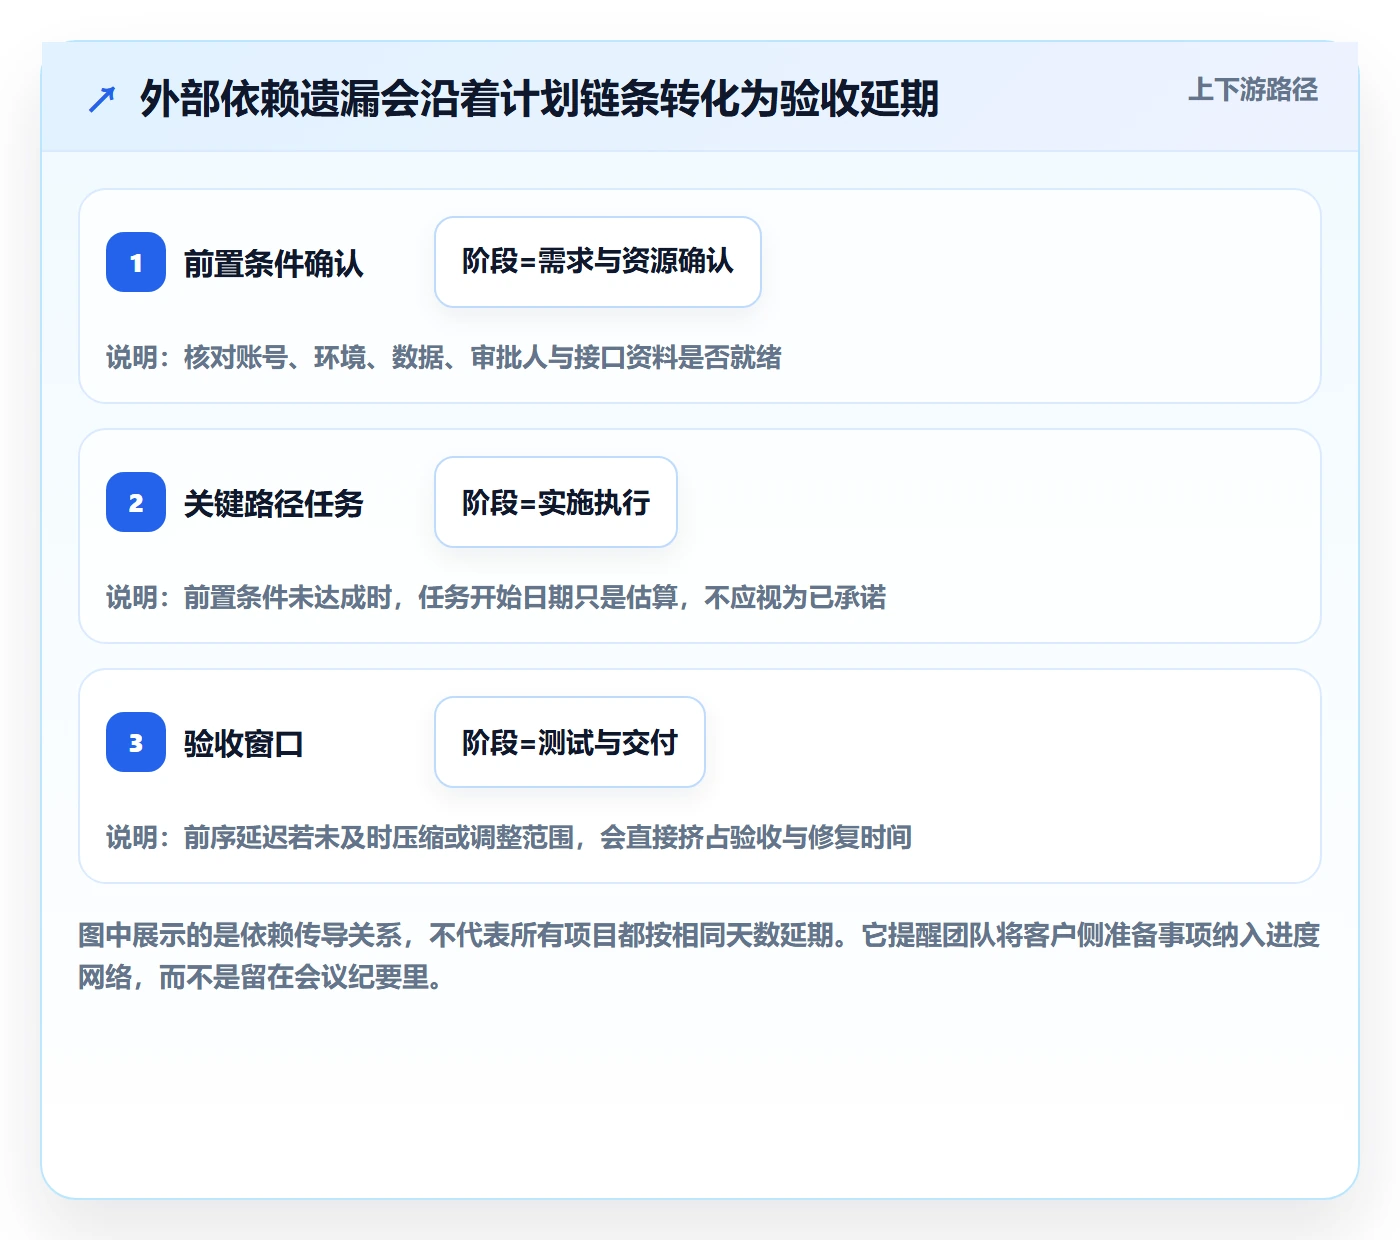
Task: Click the arrow icon beside the title
Action: (102, 99)
